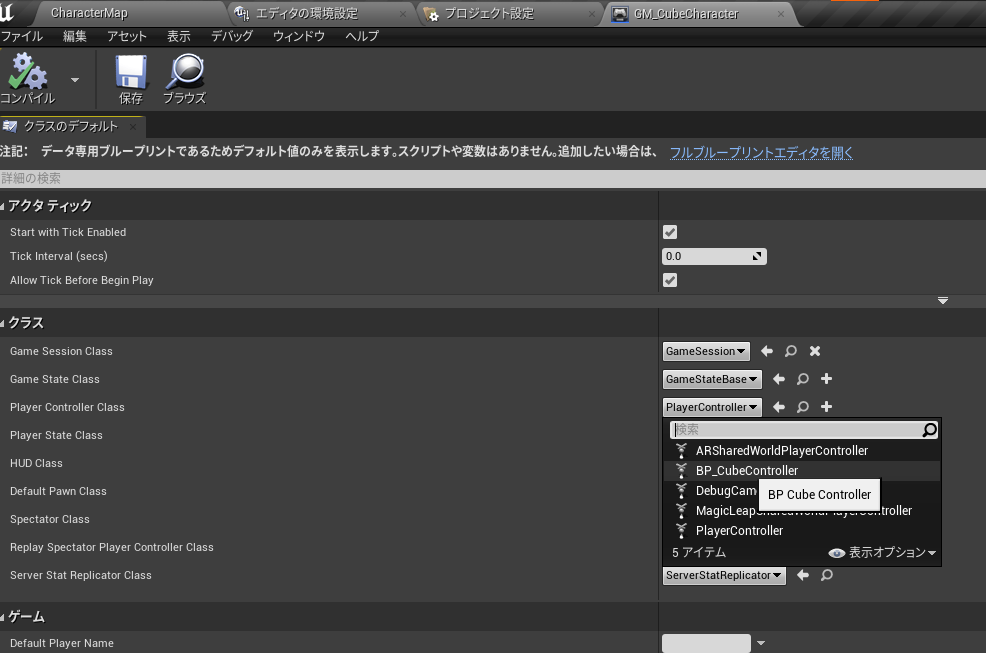Open the 編集 menu

[75, 36]
